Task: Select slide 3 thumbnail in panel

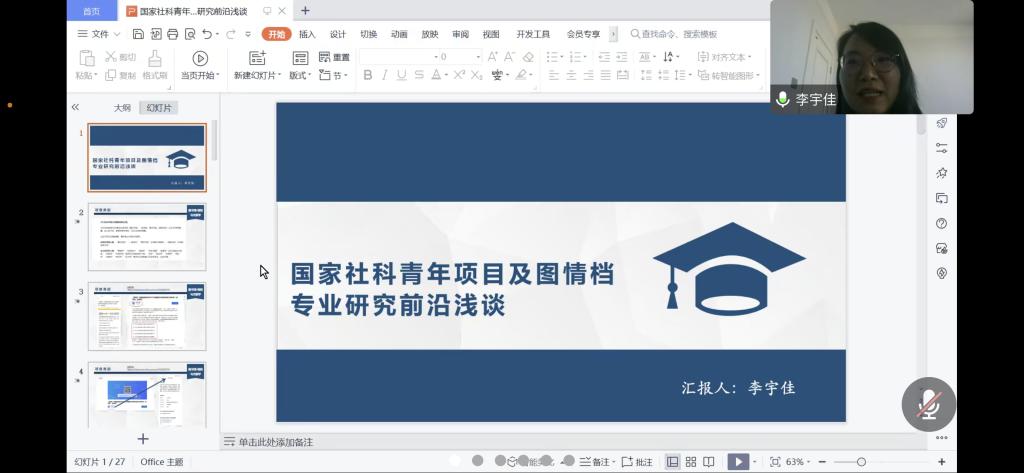Action: coord(147,315)
